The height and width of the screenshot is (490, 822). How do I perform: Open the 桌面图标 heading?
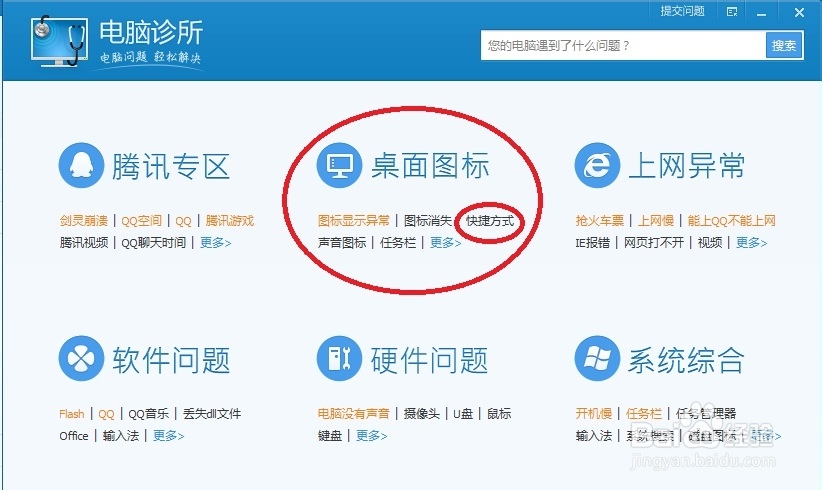[x=430, y=165]
